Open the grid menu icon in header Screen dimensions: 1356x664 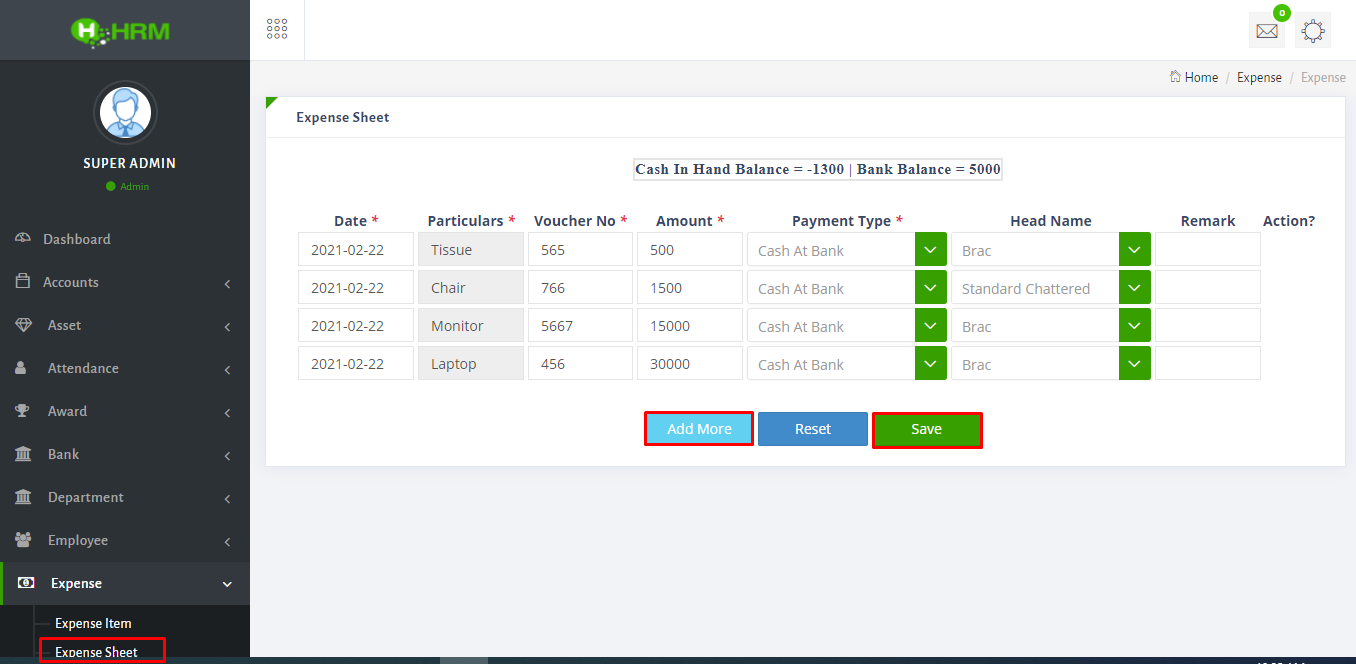tap(277, 30)
